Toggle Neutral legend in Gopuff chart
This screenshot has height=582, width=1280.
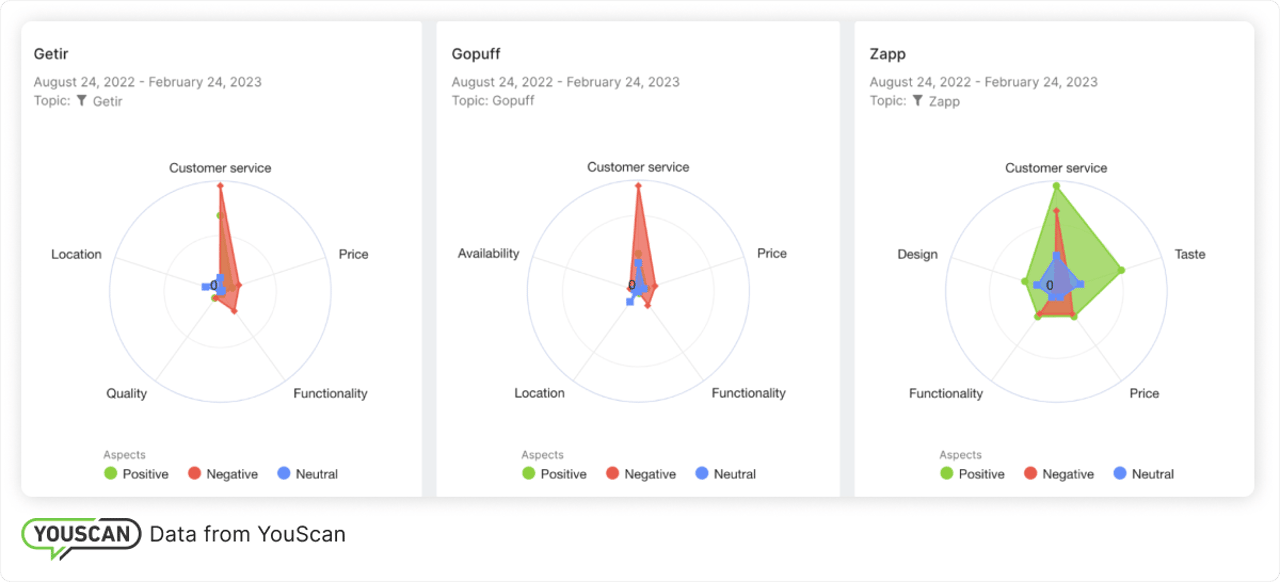tap(725, 474)
